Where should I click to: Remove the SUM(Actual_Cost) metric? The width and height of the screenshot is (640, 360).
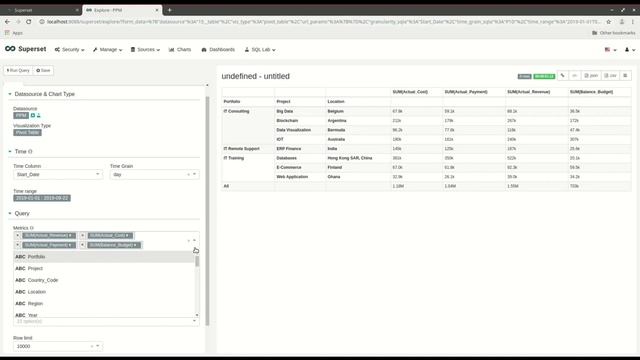(x=83, y=236)
